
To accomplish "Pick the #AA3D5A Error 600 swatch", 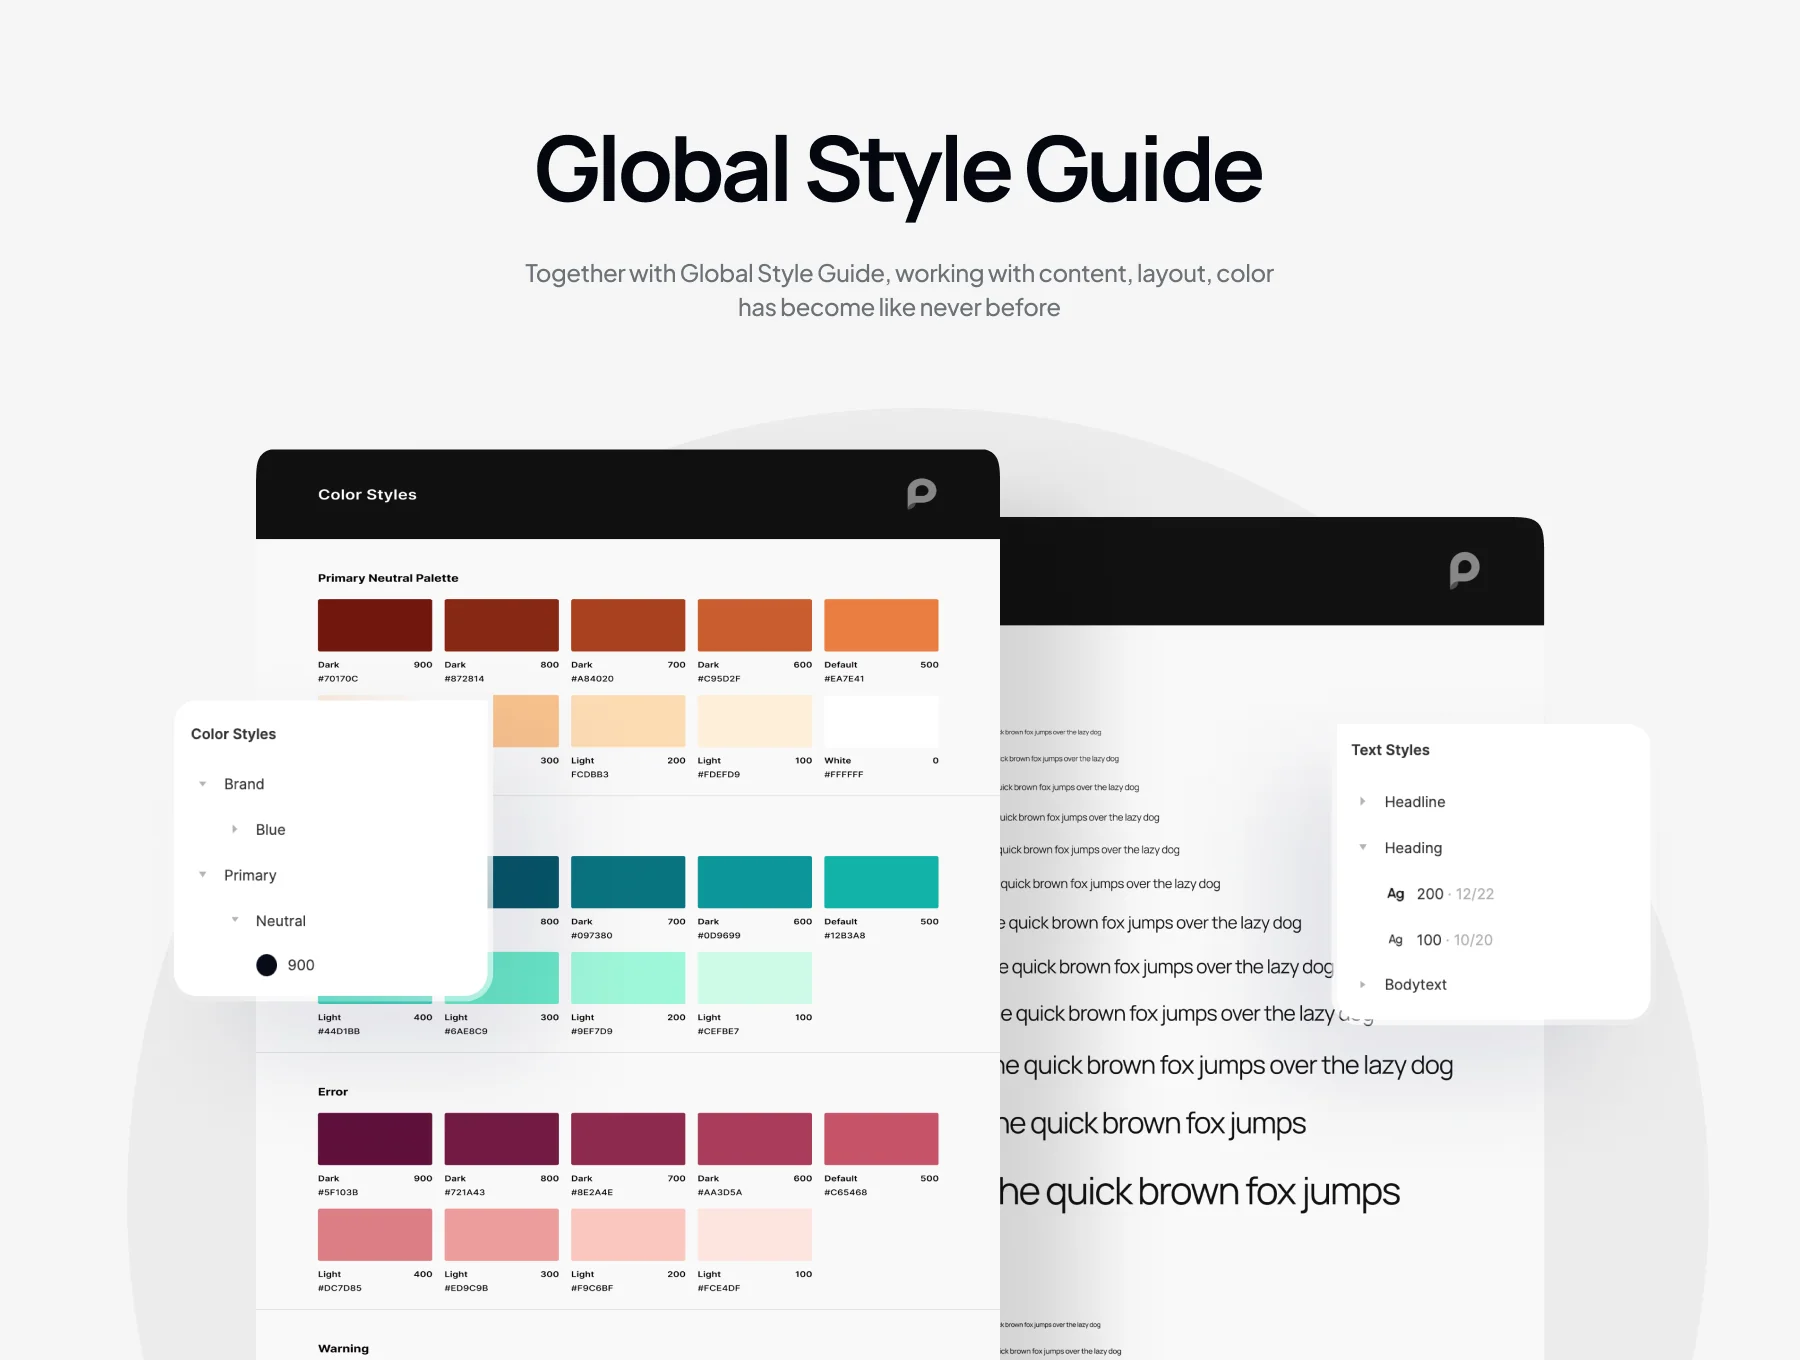I will (755, 1139).
